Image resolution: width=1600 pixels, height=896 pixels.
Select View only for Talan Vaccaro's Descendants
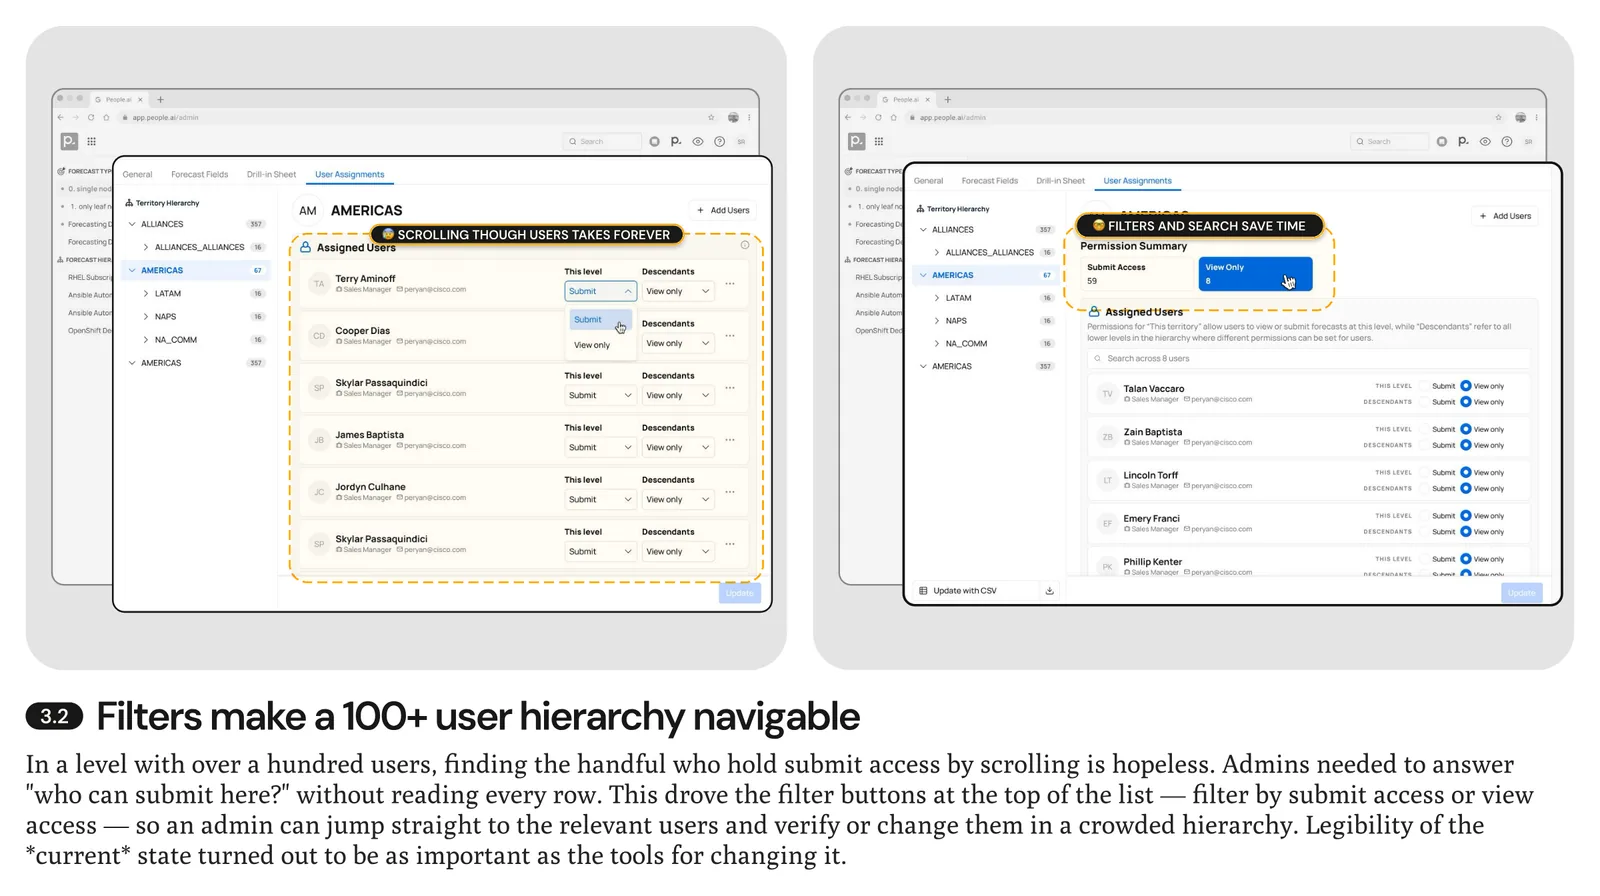[1466, 402]
